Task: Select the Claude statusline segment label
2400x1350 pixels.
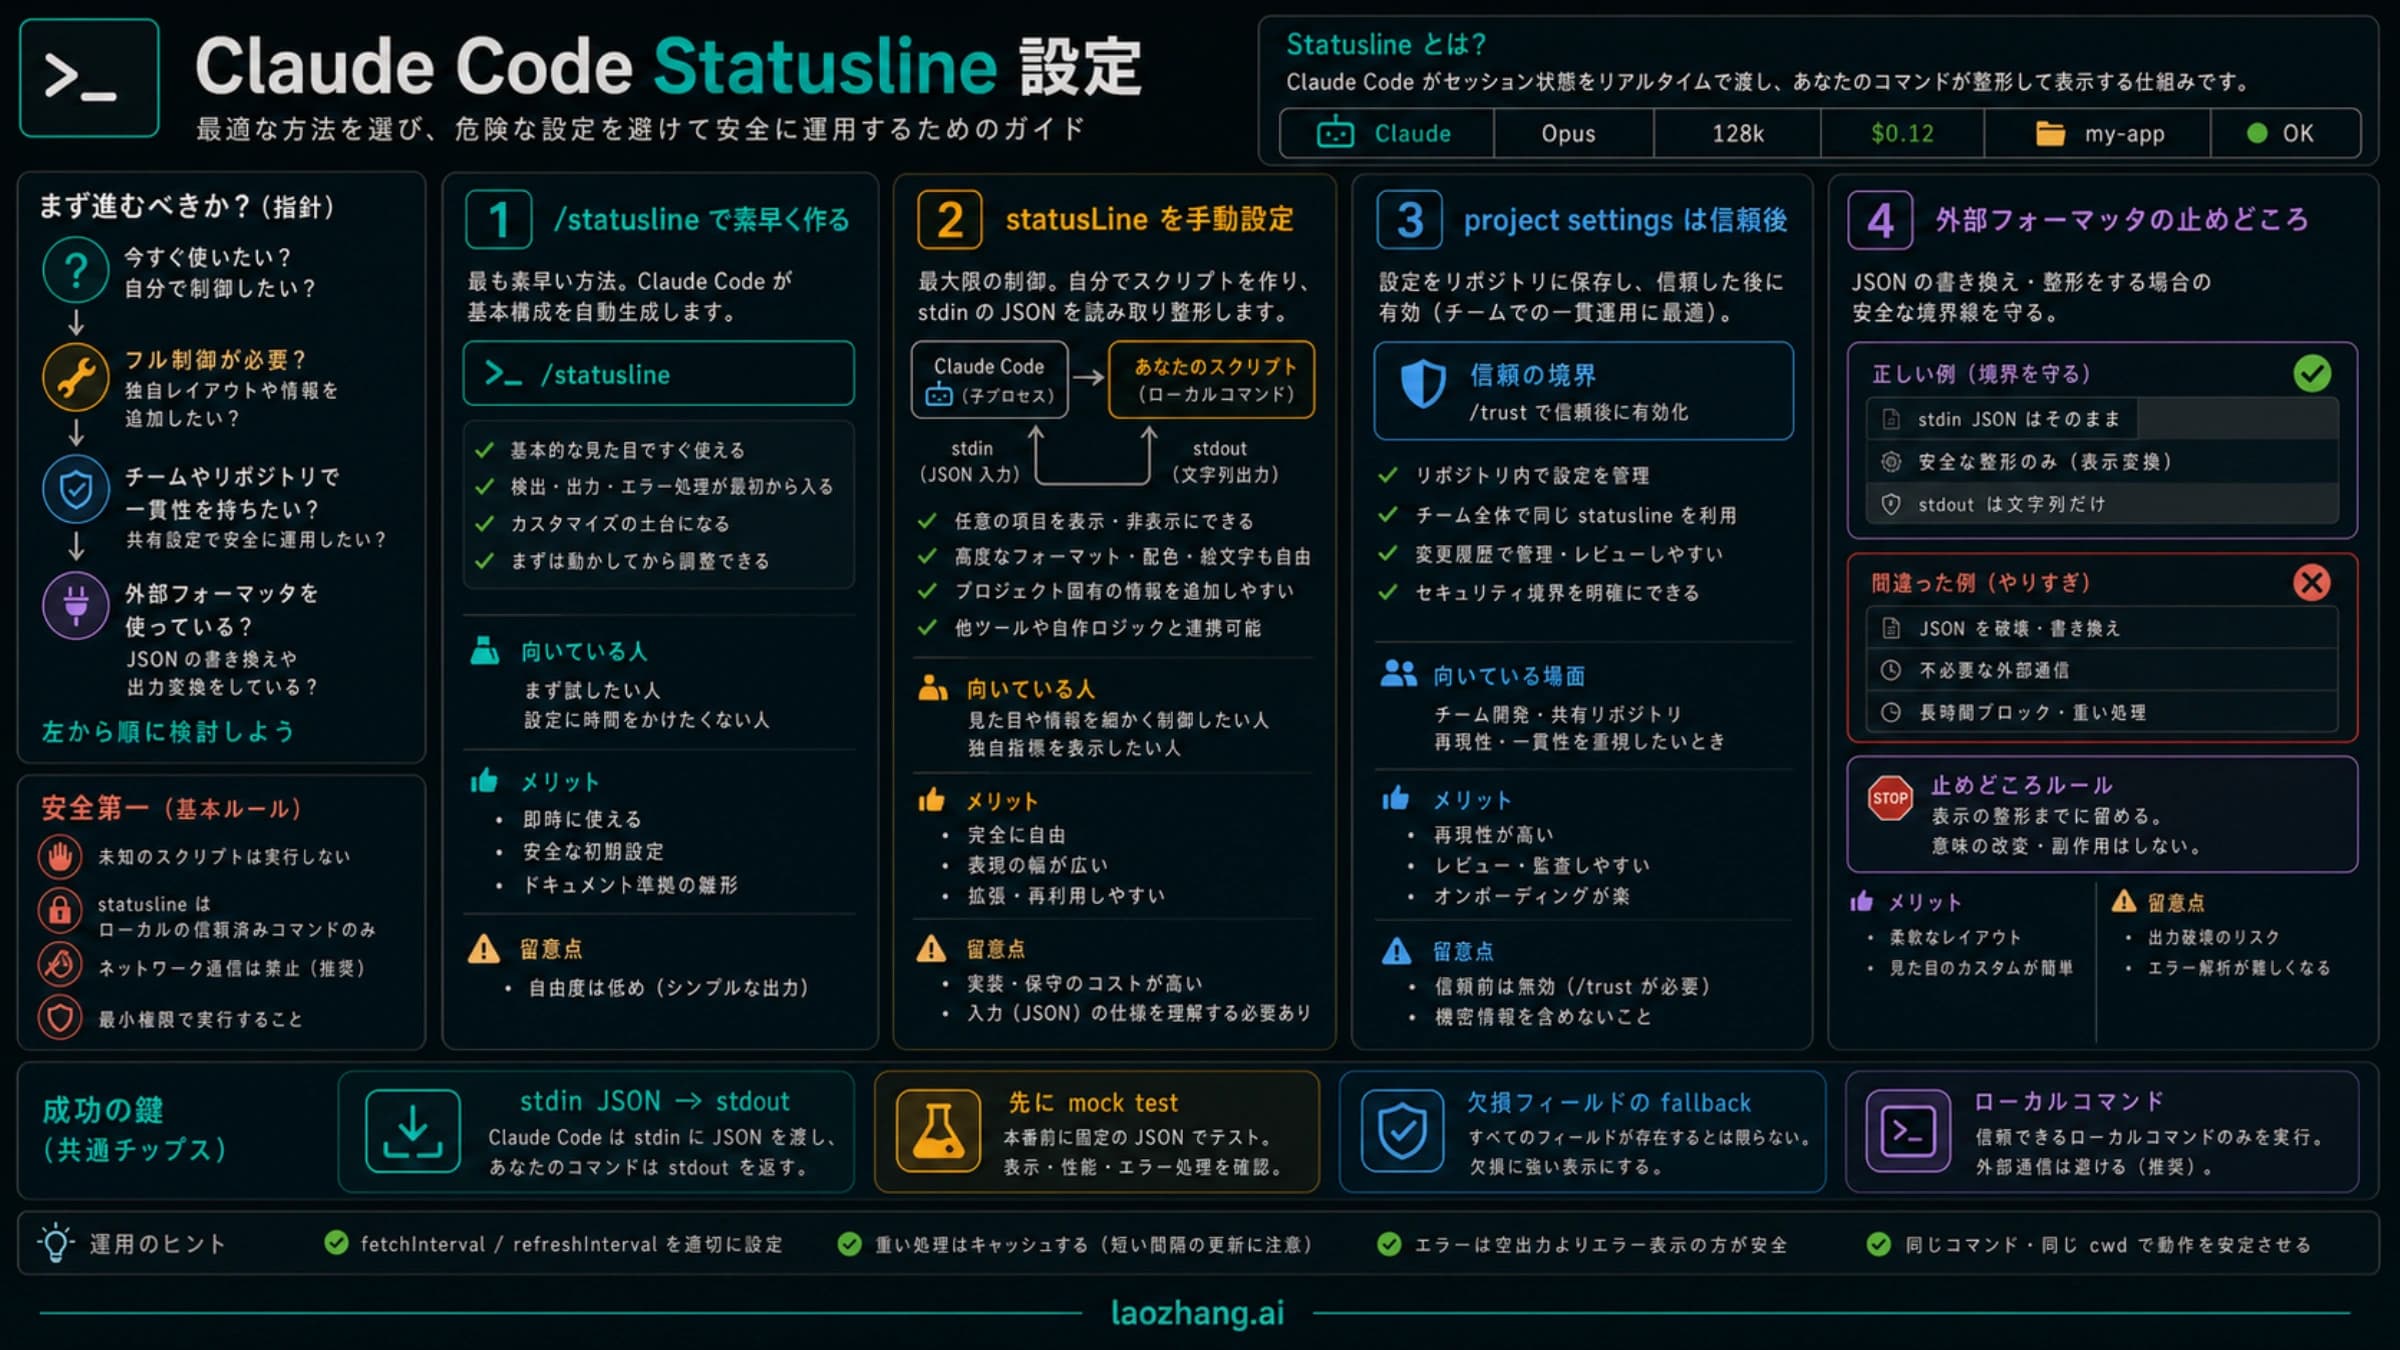Action: (1412, 133)
